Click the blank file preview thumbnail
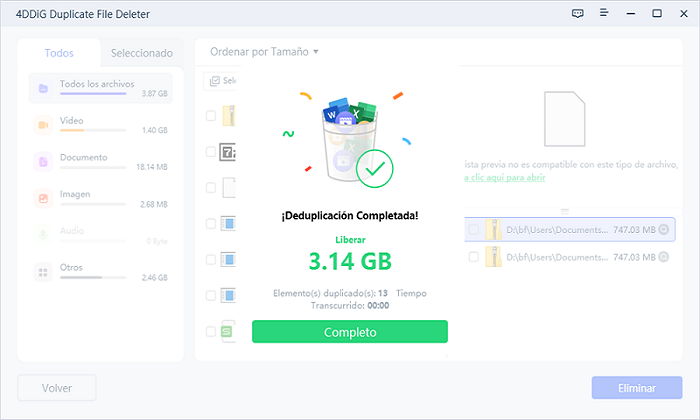Viewport: 700px width, 420px height. 564,119
